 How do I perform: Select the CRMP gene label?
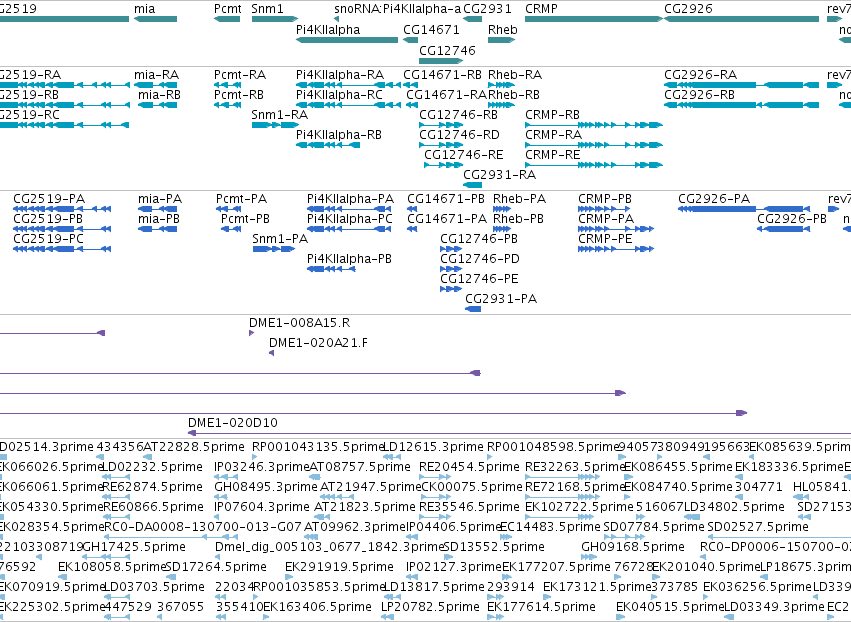541,9
